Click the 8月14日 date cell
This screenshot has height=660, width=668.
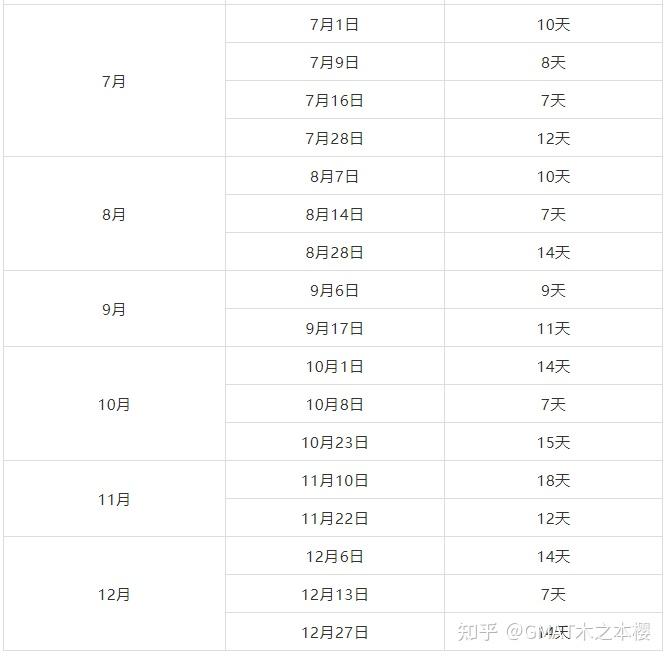(334, 214)
